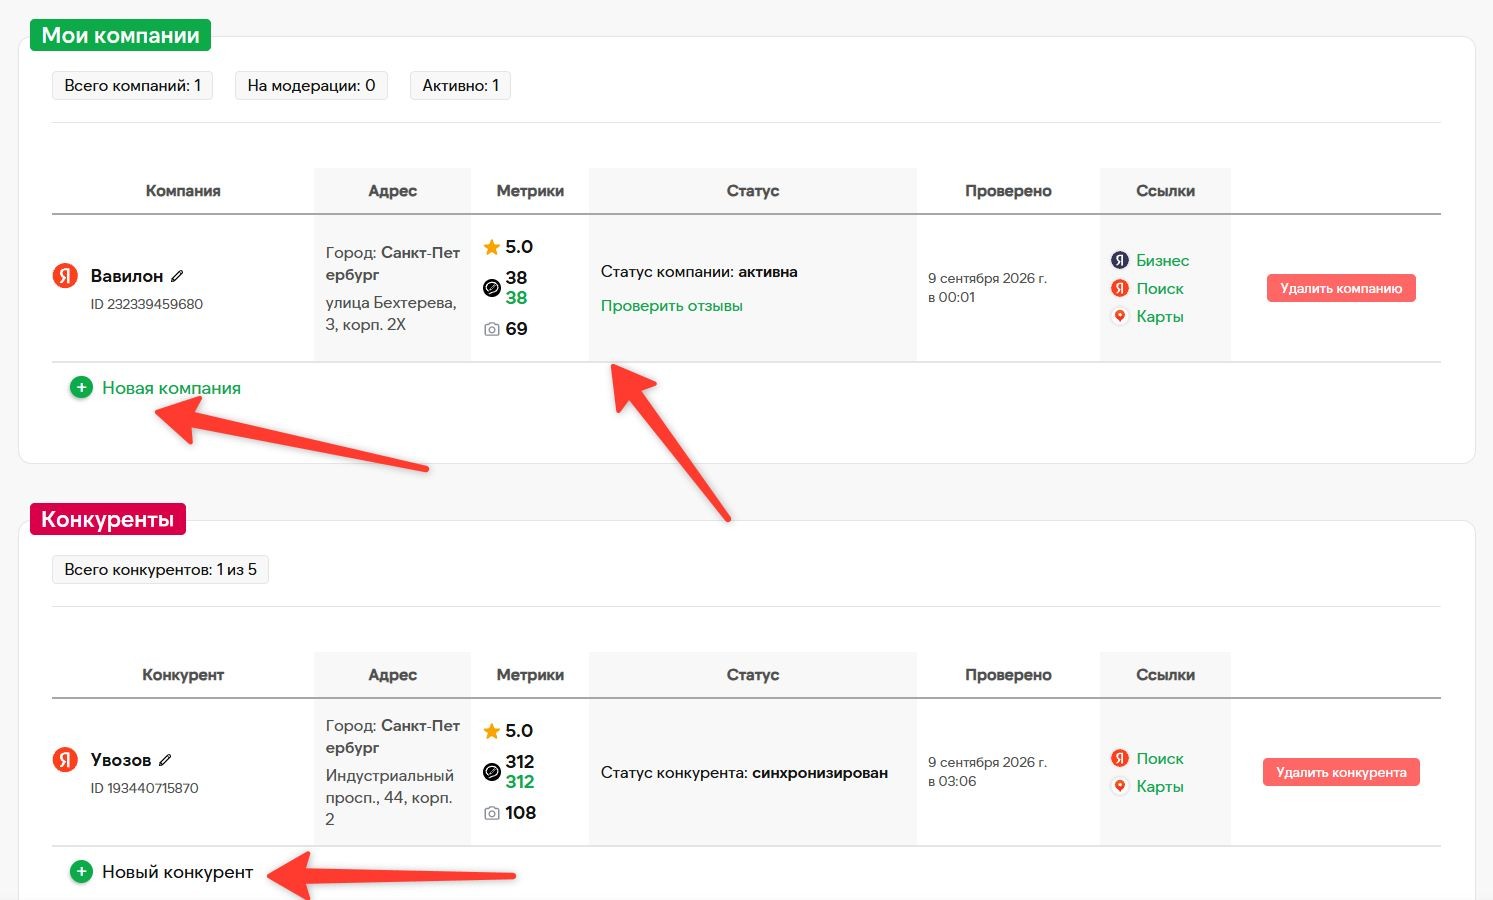Click the Yandex logo icon beside Увозов
The image size is (1493, 900).
tap(65, 759)
